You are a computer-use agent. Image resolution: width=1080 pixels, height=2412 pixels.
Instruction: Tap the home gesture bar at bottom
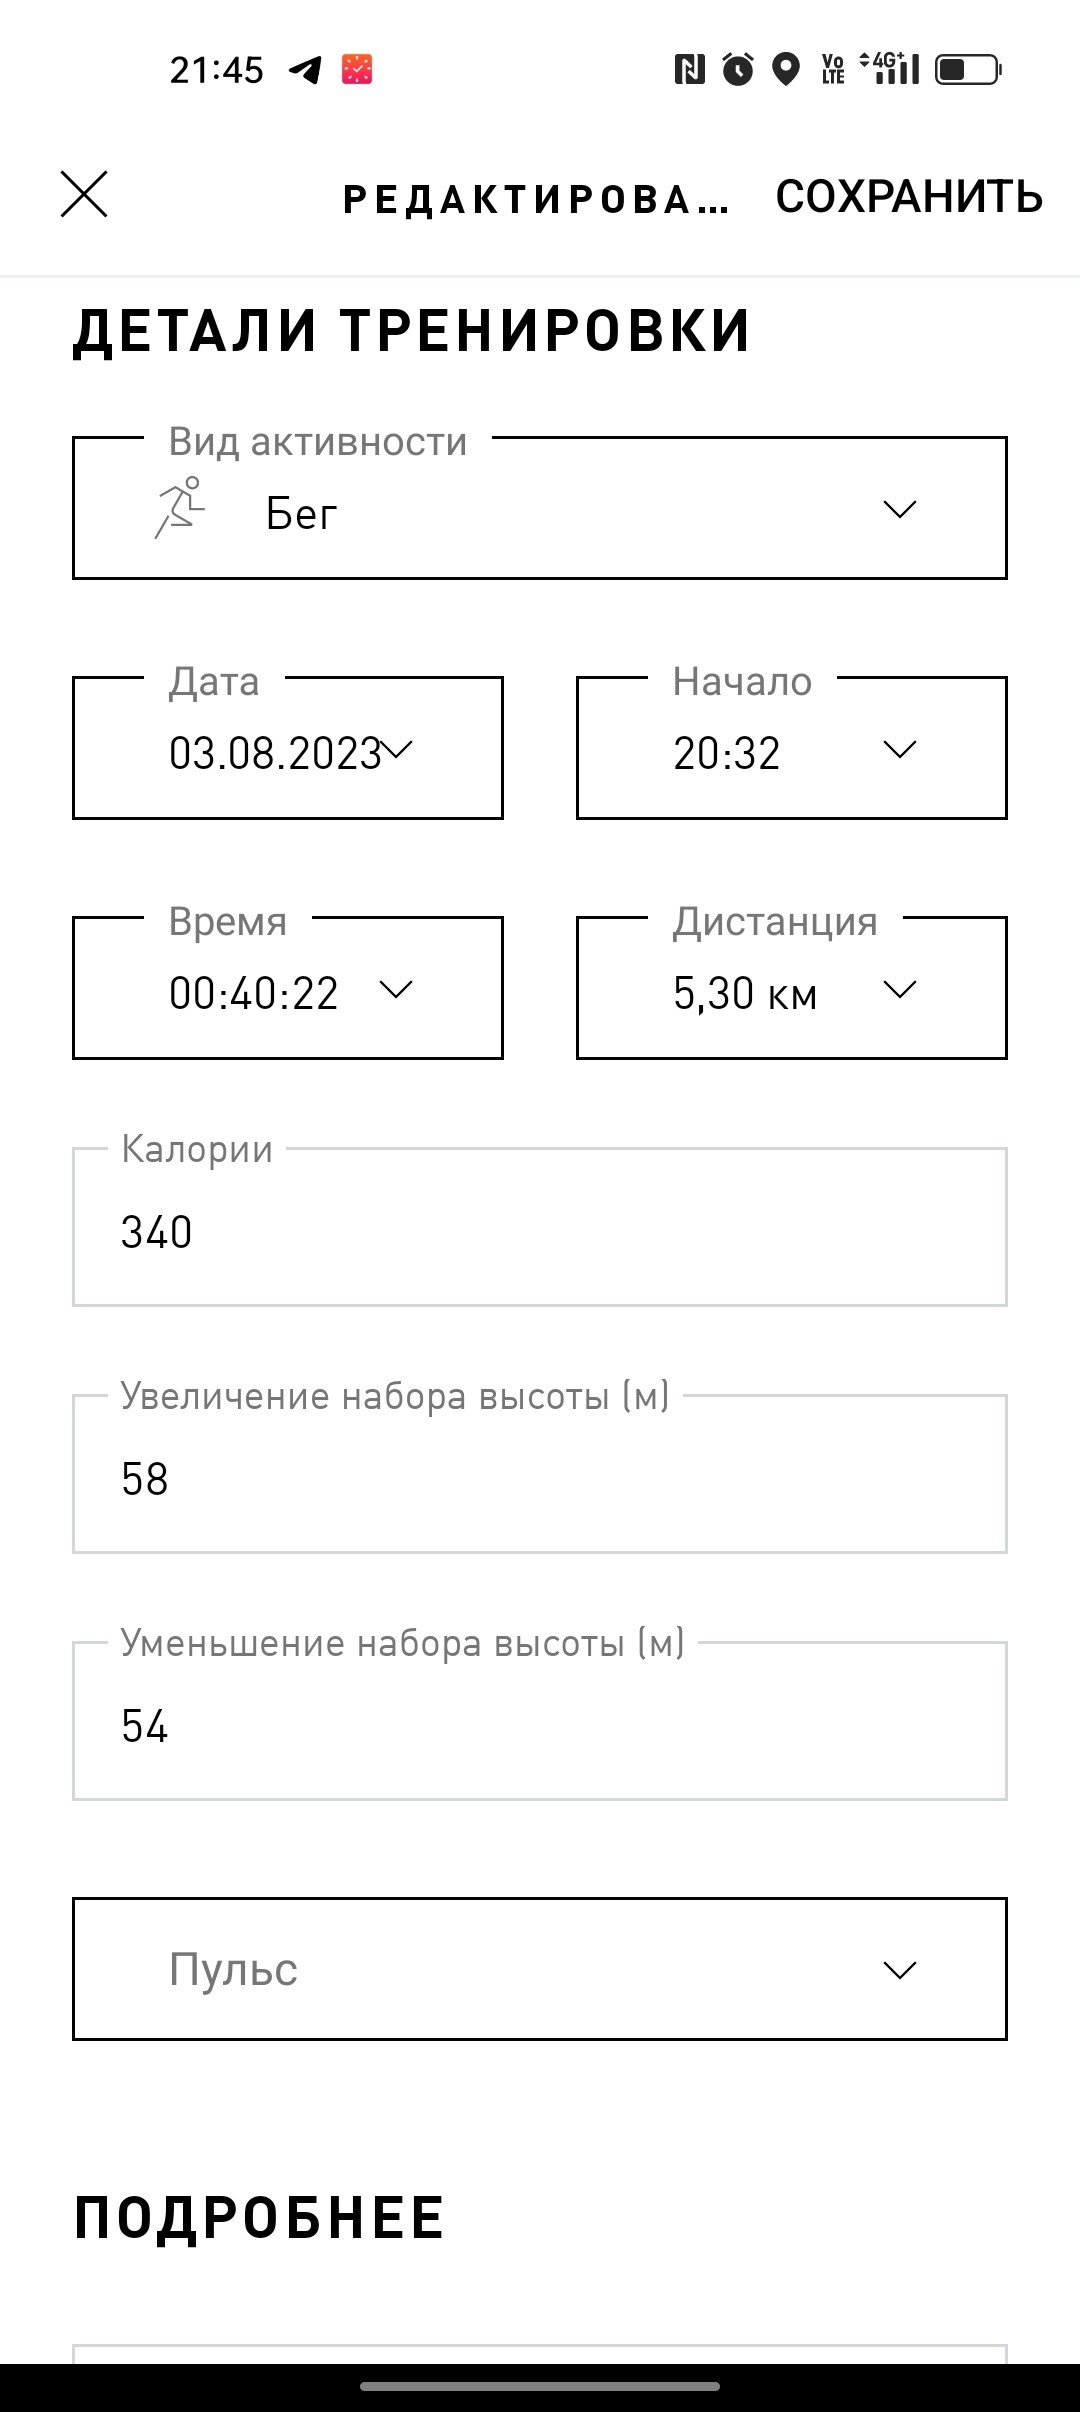(x=540, y=2387)
